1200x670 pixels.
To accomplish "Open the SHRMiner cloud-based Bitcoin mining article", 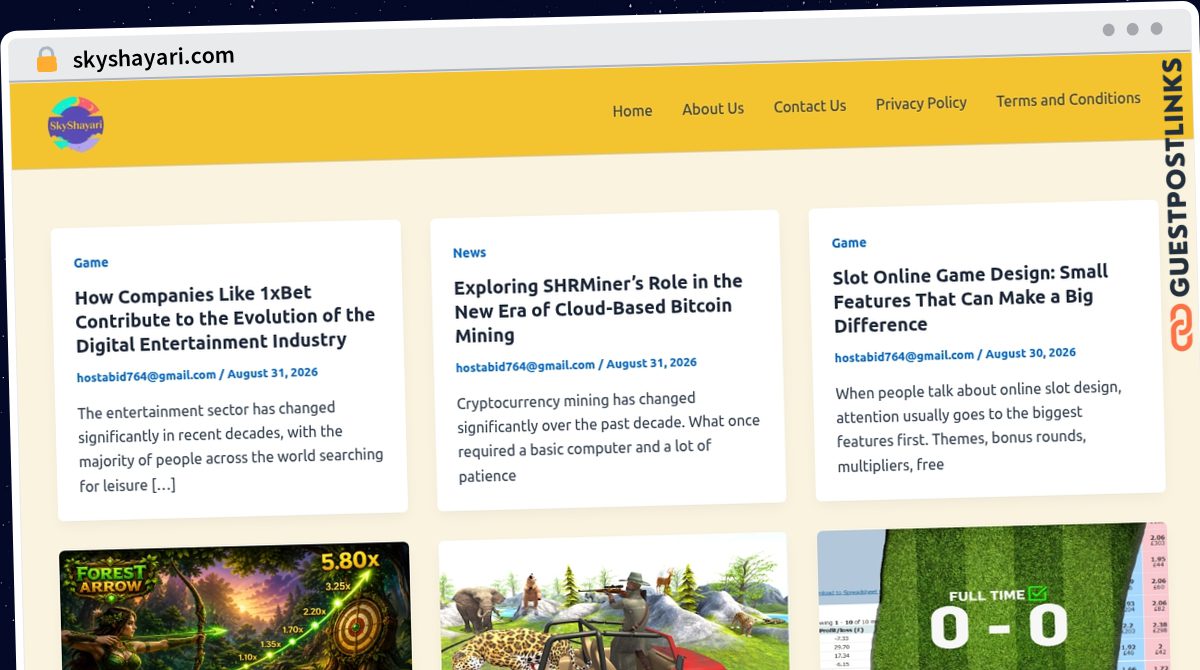I will click(598, 308).
